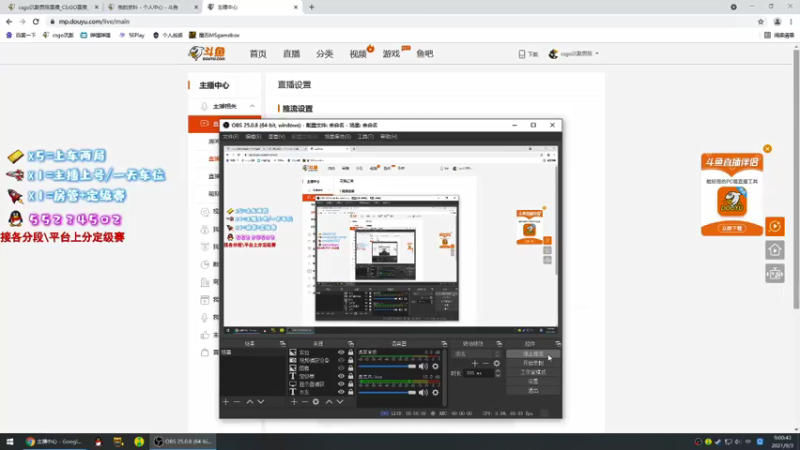Close the 斗鱼直播伴侣 floating ad
800x450 pixels.
(x=767, y=148)
